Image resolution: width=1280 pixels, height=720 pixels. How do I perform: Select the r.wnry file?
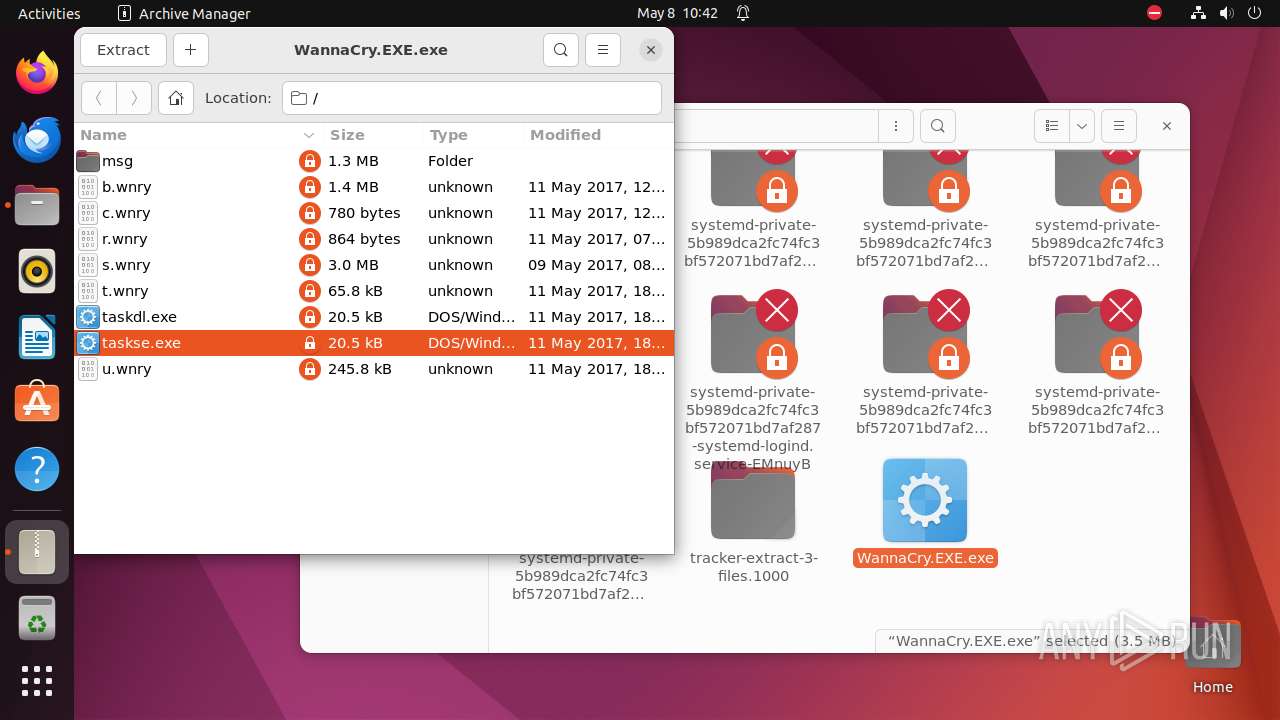click(374, 239)
